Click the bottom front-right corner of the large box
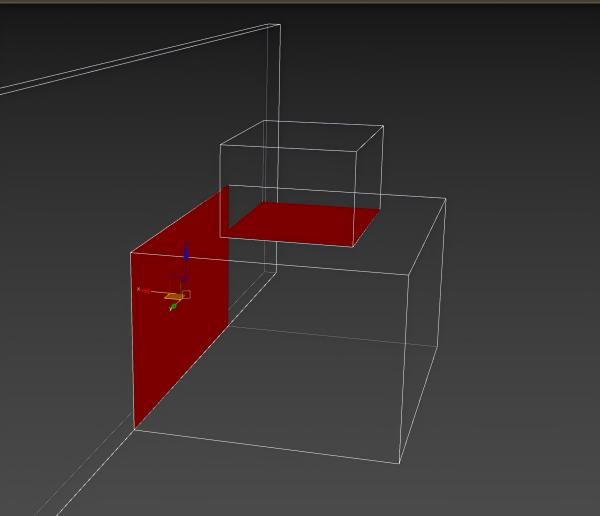Screen dimensions: 600x516 point(400,463)
